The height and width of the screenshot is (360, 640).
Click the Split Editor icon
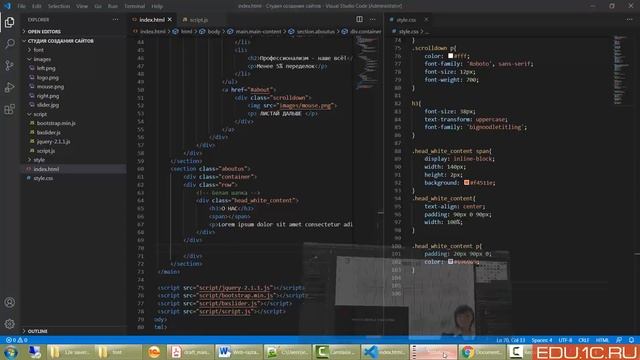pos(359,19)
